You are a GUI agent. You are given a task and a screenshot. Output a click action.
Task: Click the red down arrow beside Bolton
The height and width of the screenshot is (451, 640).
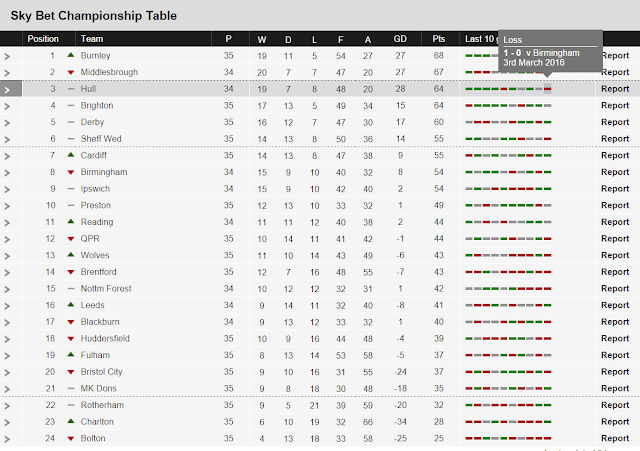coord(71,438)
